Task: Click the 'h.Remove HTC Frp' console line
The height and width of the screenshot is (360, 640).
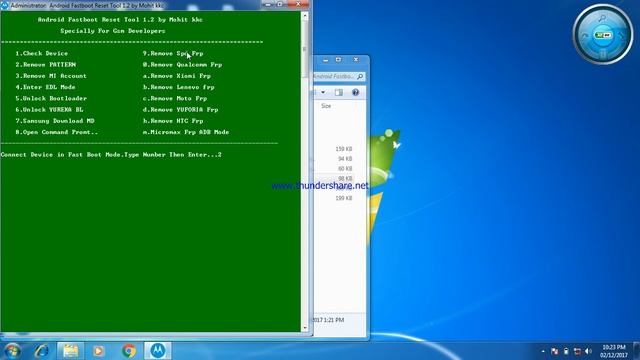Action: pos(173,121)
